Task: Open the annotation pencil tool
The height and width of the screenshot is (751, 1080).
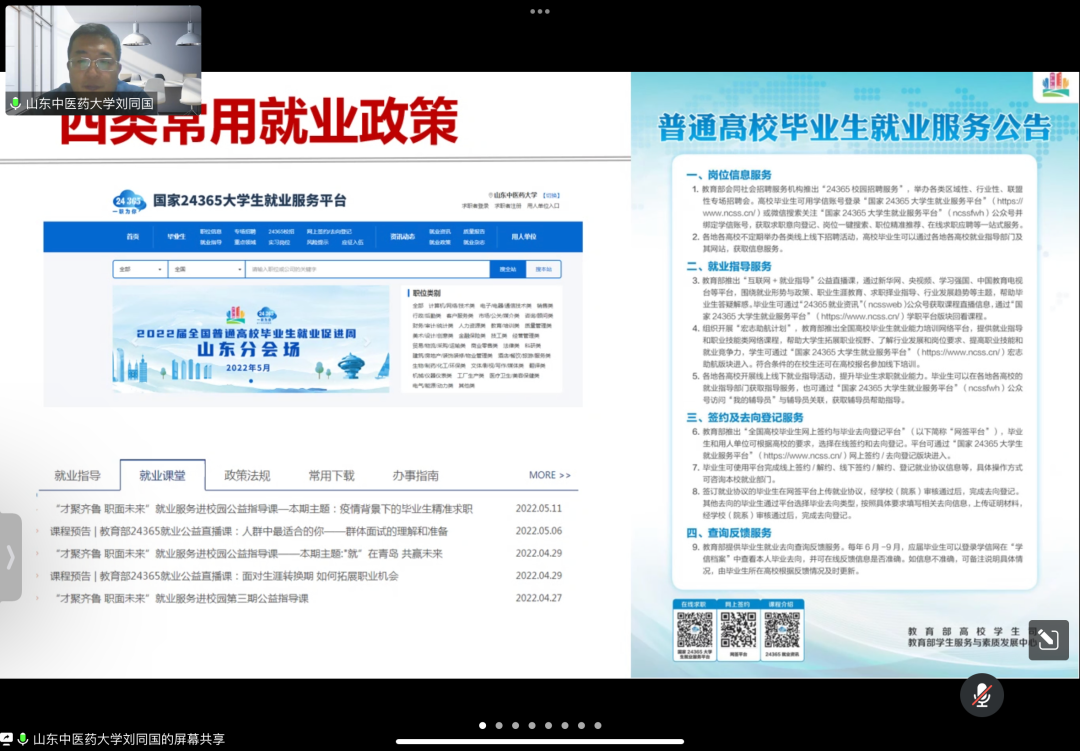Action: 1048,640
